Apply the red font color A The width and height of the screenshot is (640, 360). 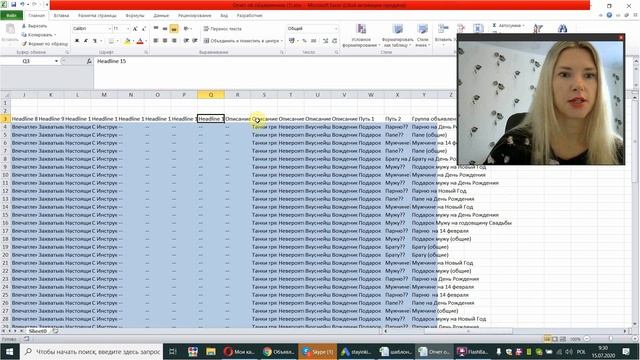[140, 41]
